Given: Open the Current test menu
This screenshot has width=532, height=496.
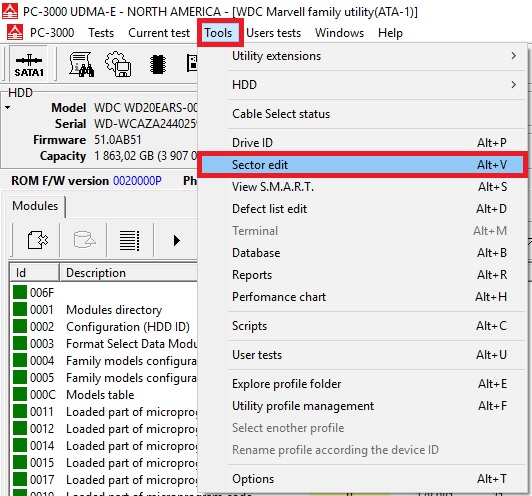Looking at the screenshot, I should click(x=159, y=33).
